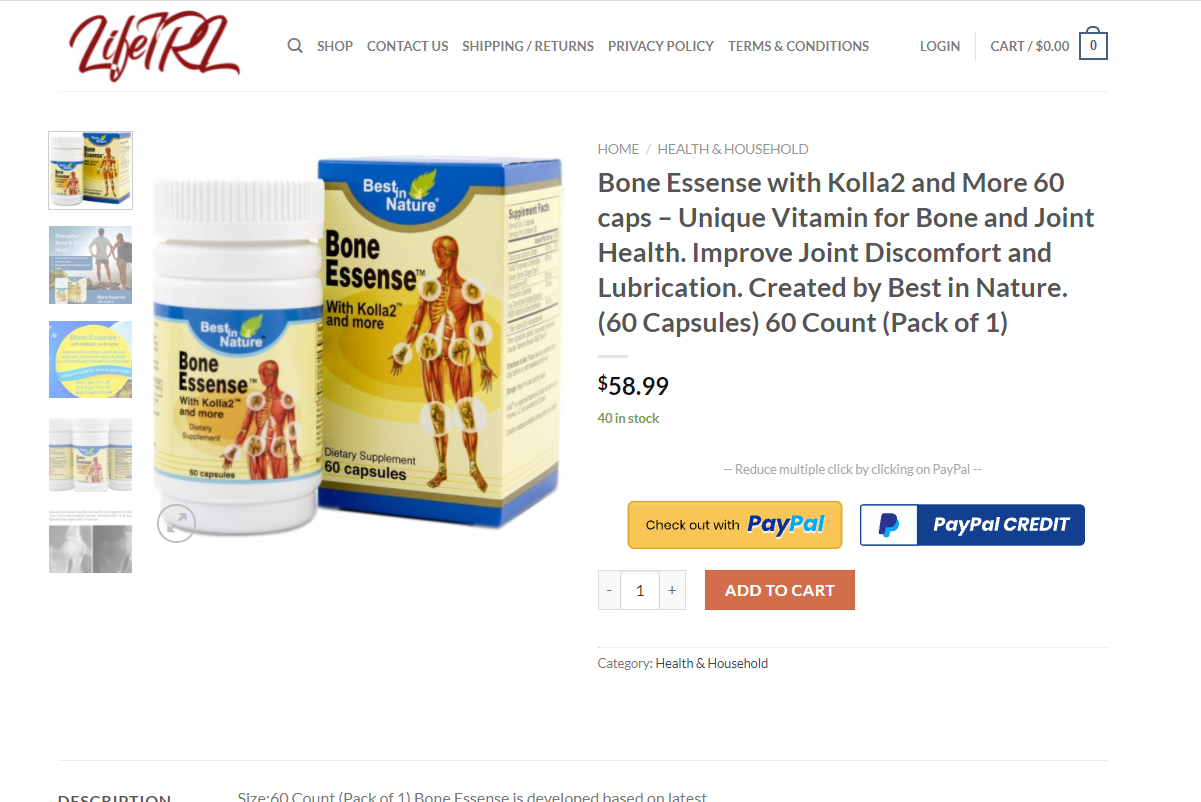The height and width of the screenshot is (802, 1201).
Task: View the yellow circle info thumbnail
Action: click(x=90, y=360)
